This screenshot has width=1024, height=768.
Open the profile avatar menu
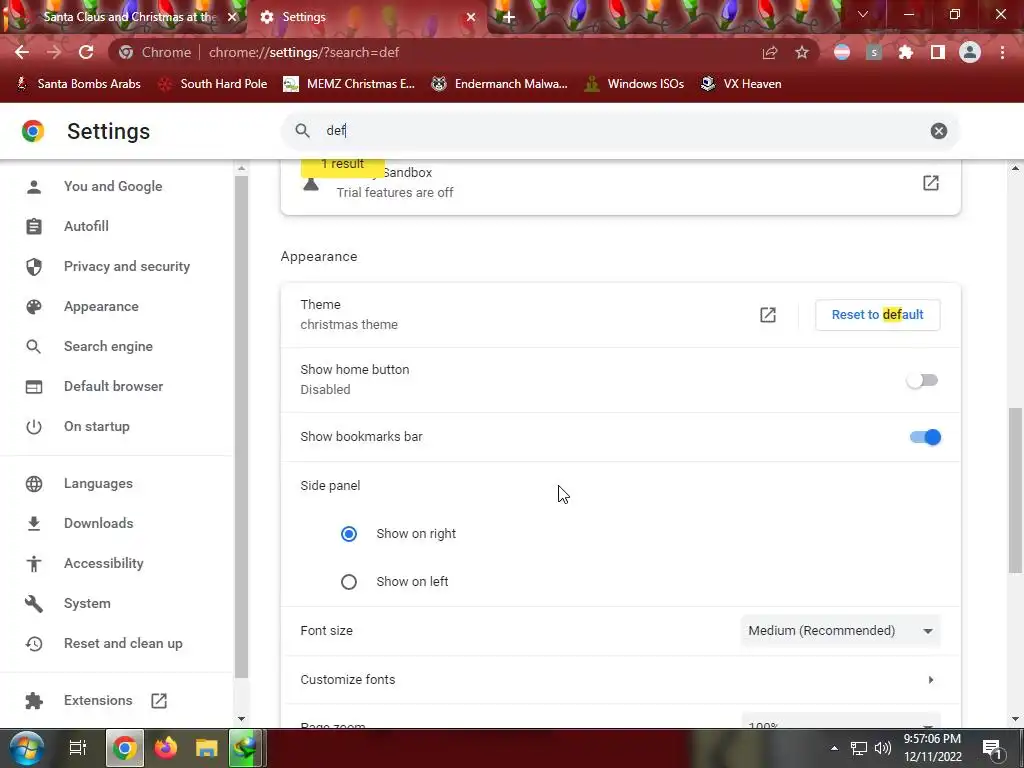tap(970, 52)
